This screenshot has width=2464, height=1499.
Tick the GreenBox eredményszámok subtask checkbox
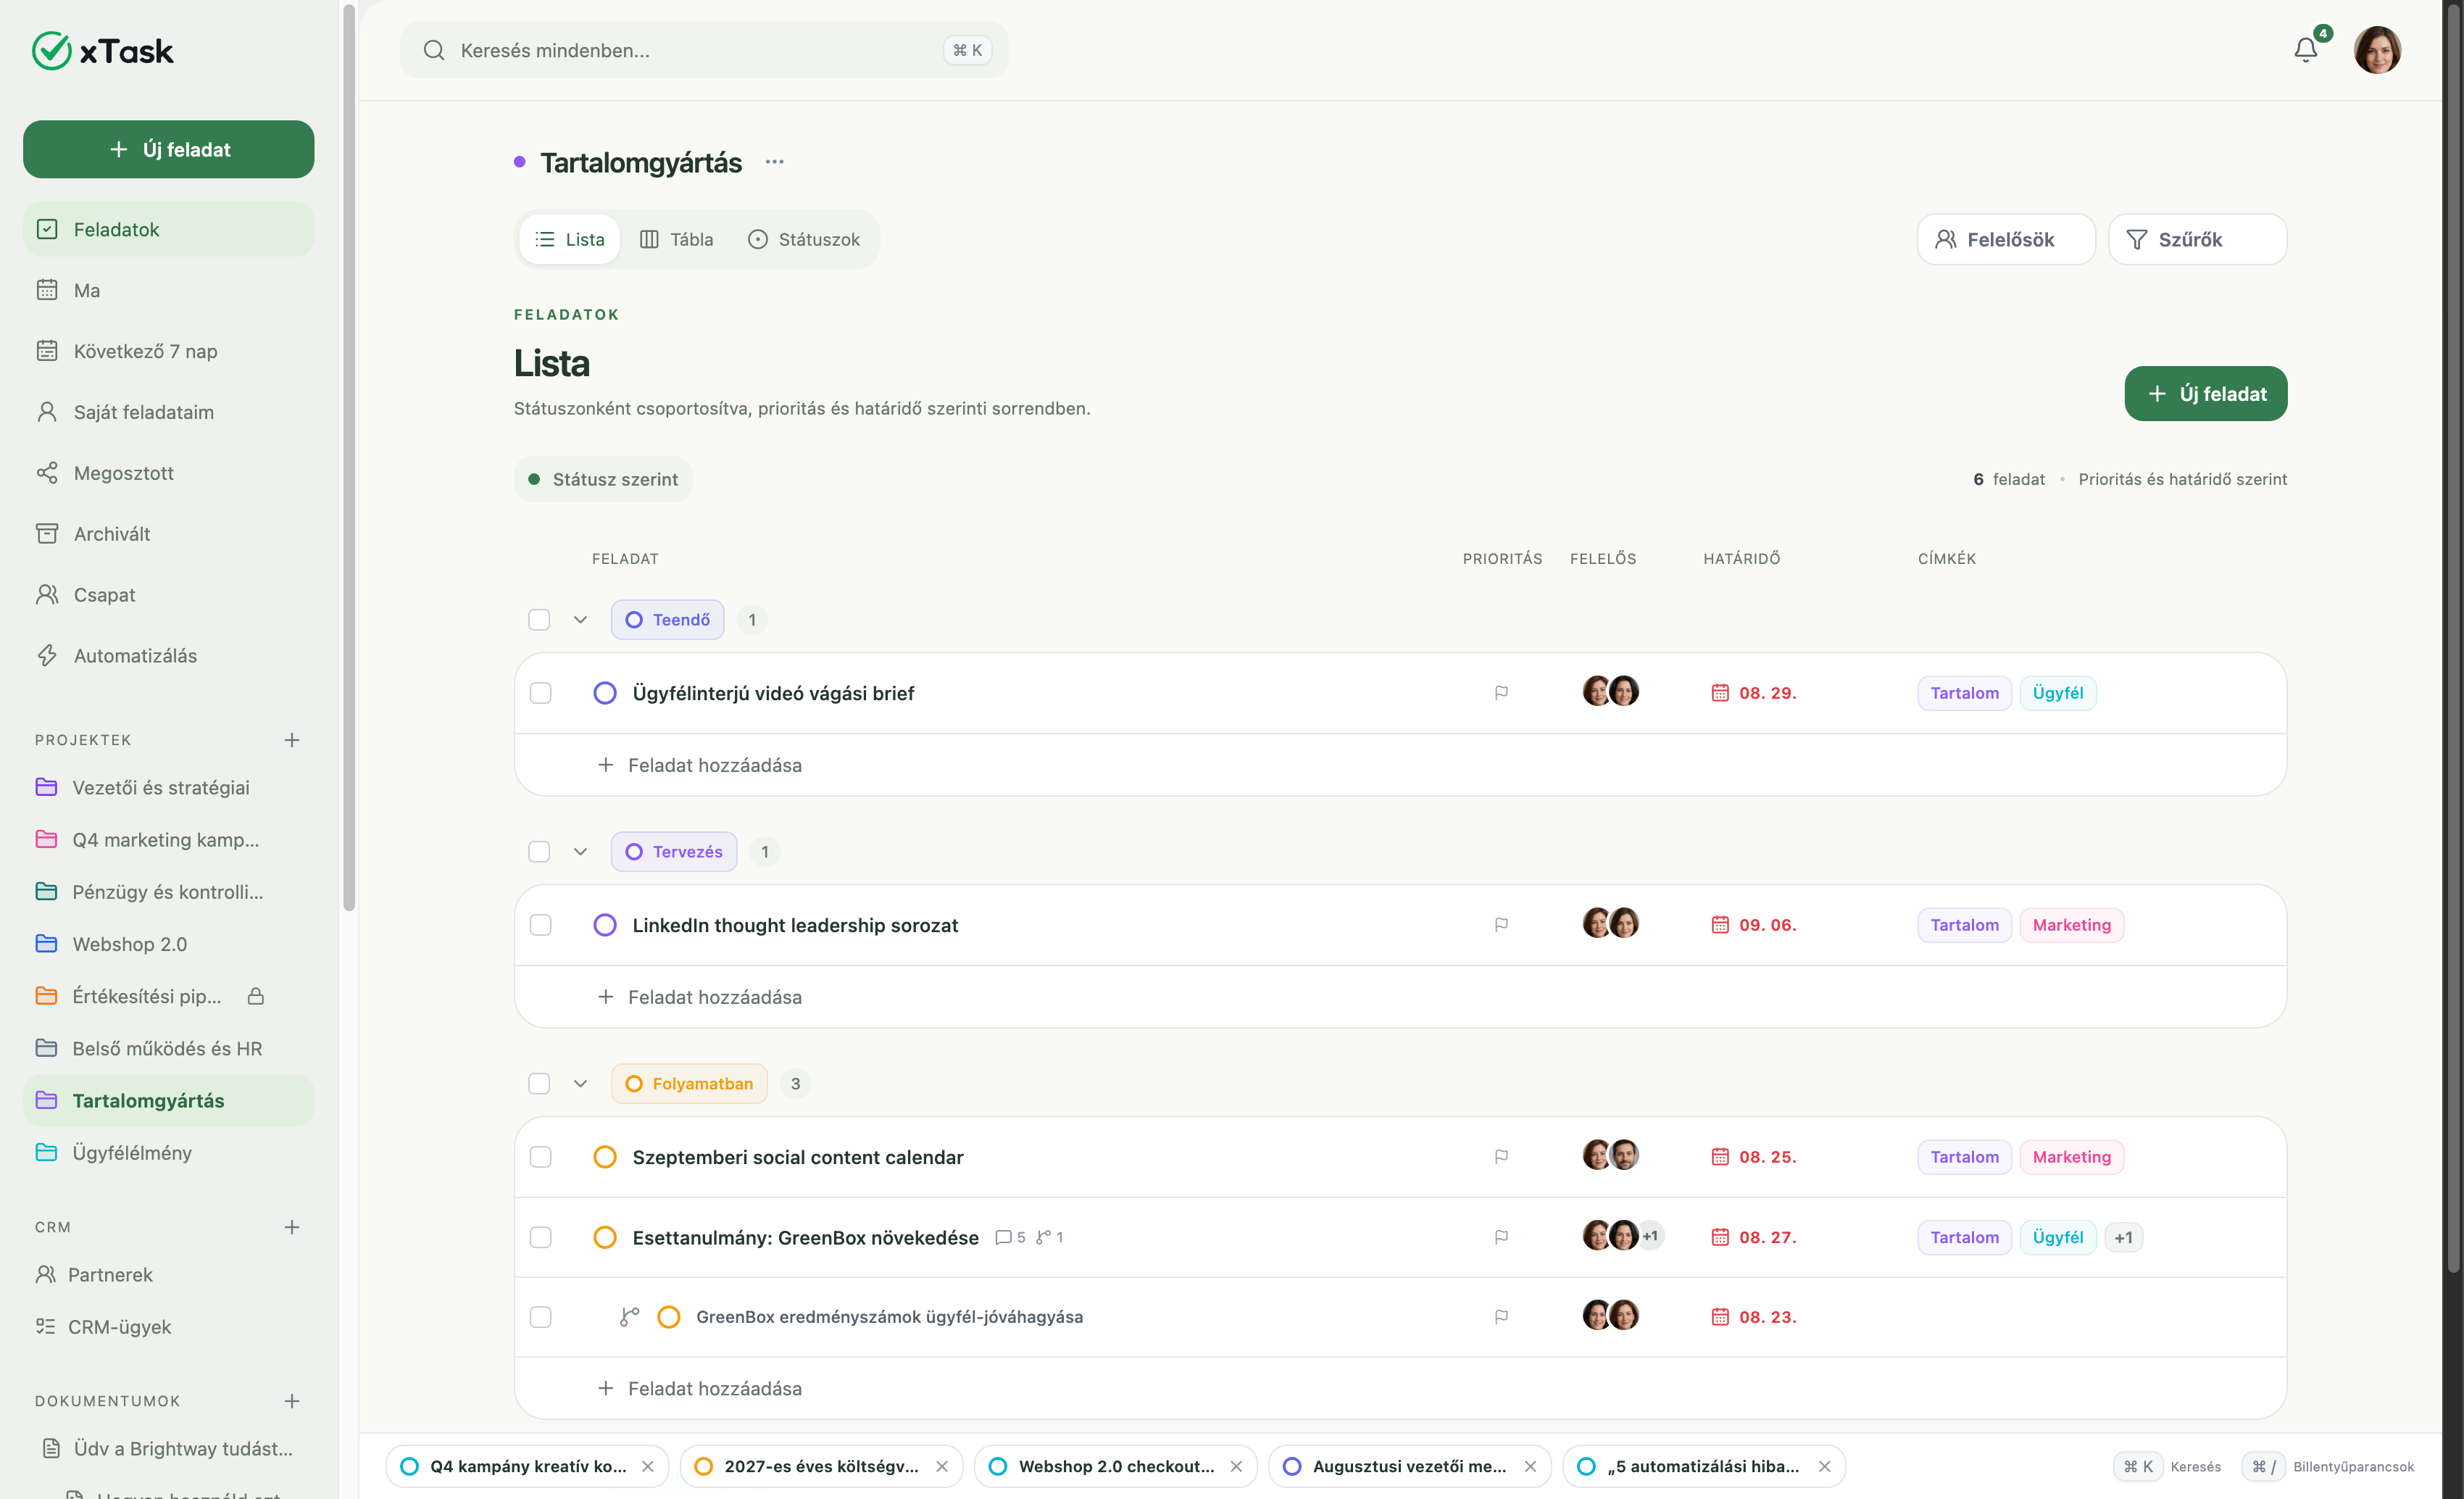tap(541, 1317)
